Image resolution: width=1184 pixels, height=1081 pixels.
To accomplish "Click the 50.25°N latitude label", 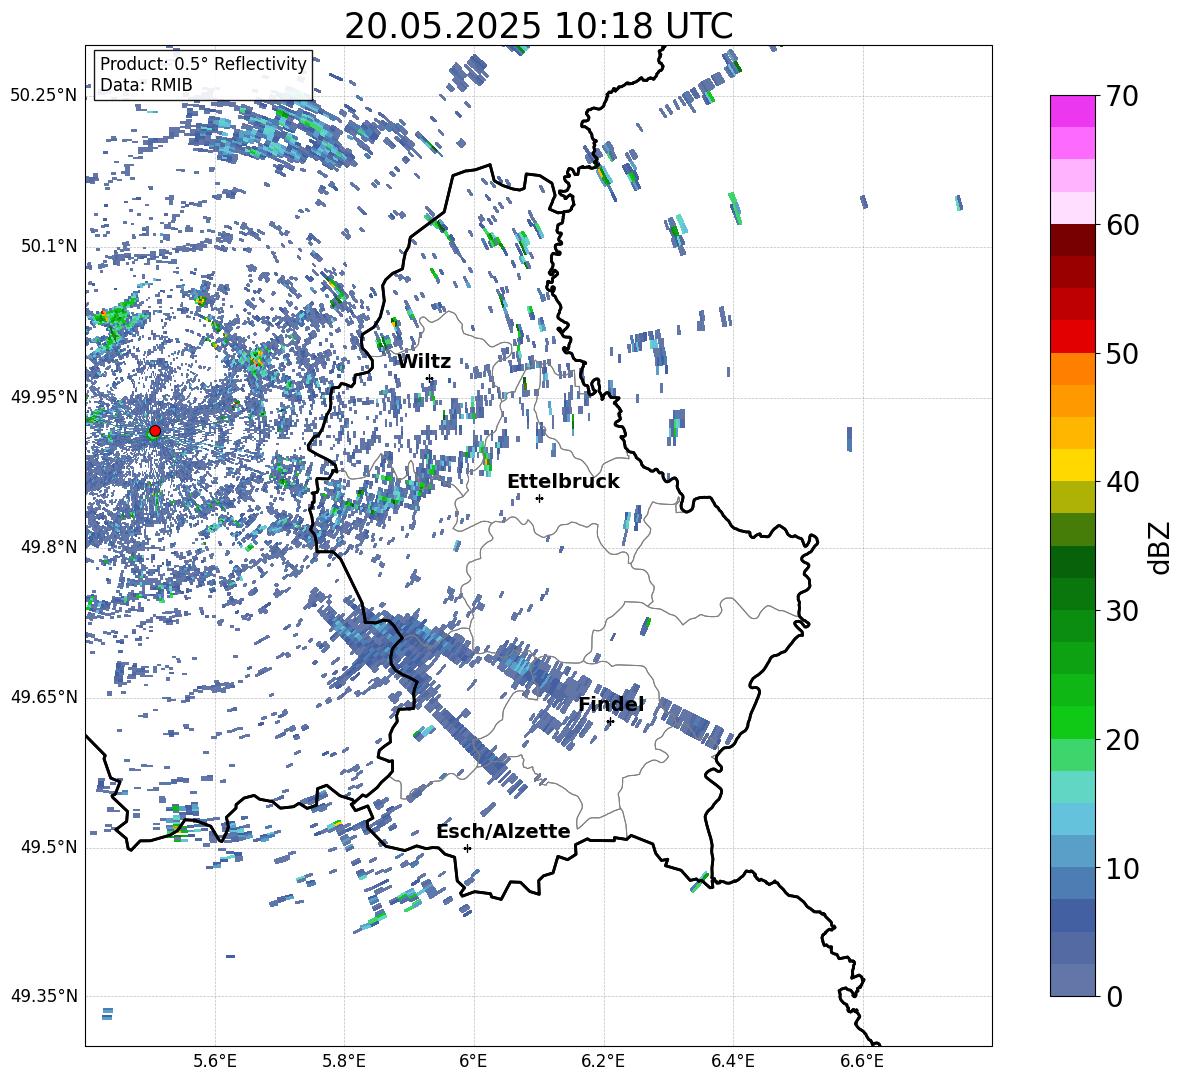I will [x=44, y=96].
